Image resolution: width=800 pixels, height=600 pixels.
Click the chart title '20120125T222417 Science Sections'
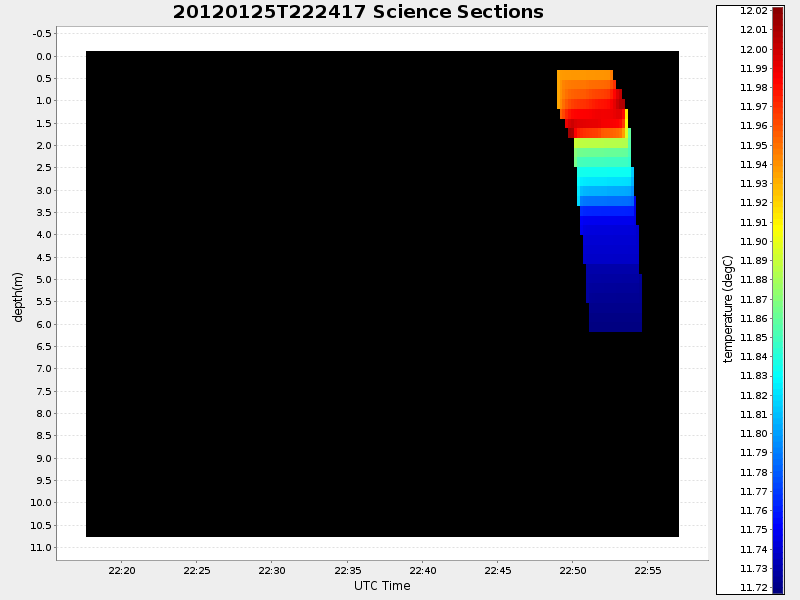358,12
